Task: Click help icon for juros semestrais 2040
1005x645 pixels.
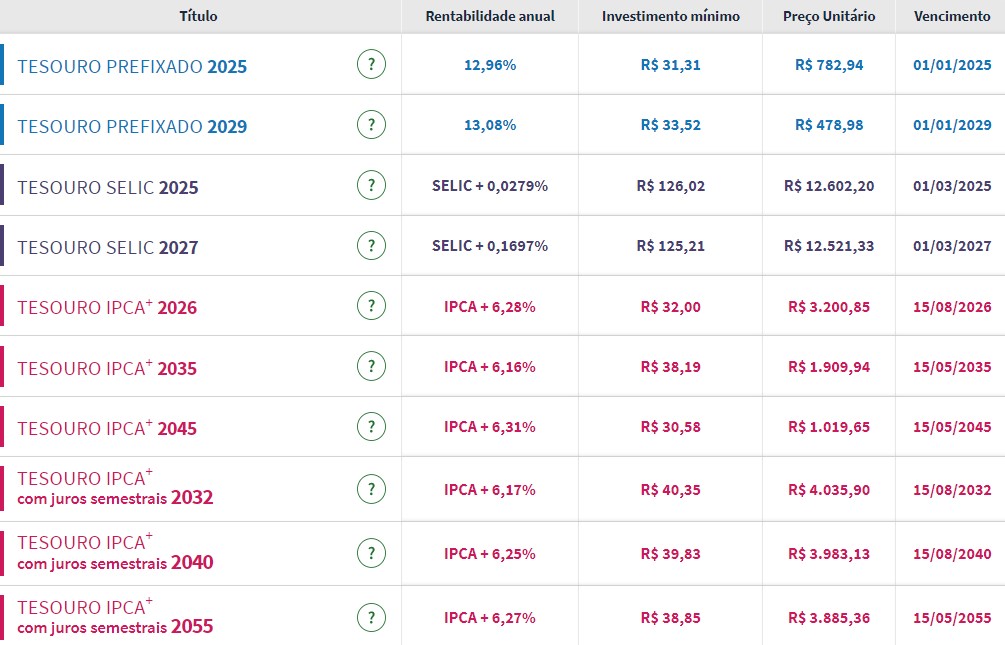Action: (x=371, y=553)
